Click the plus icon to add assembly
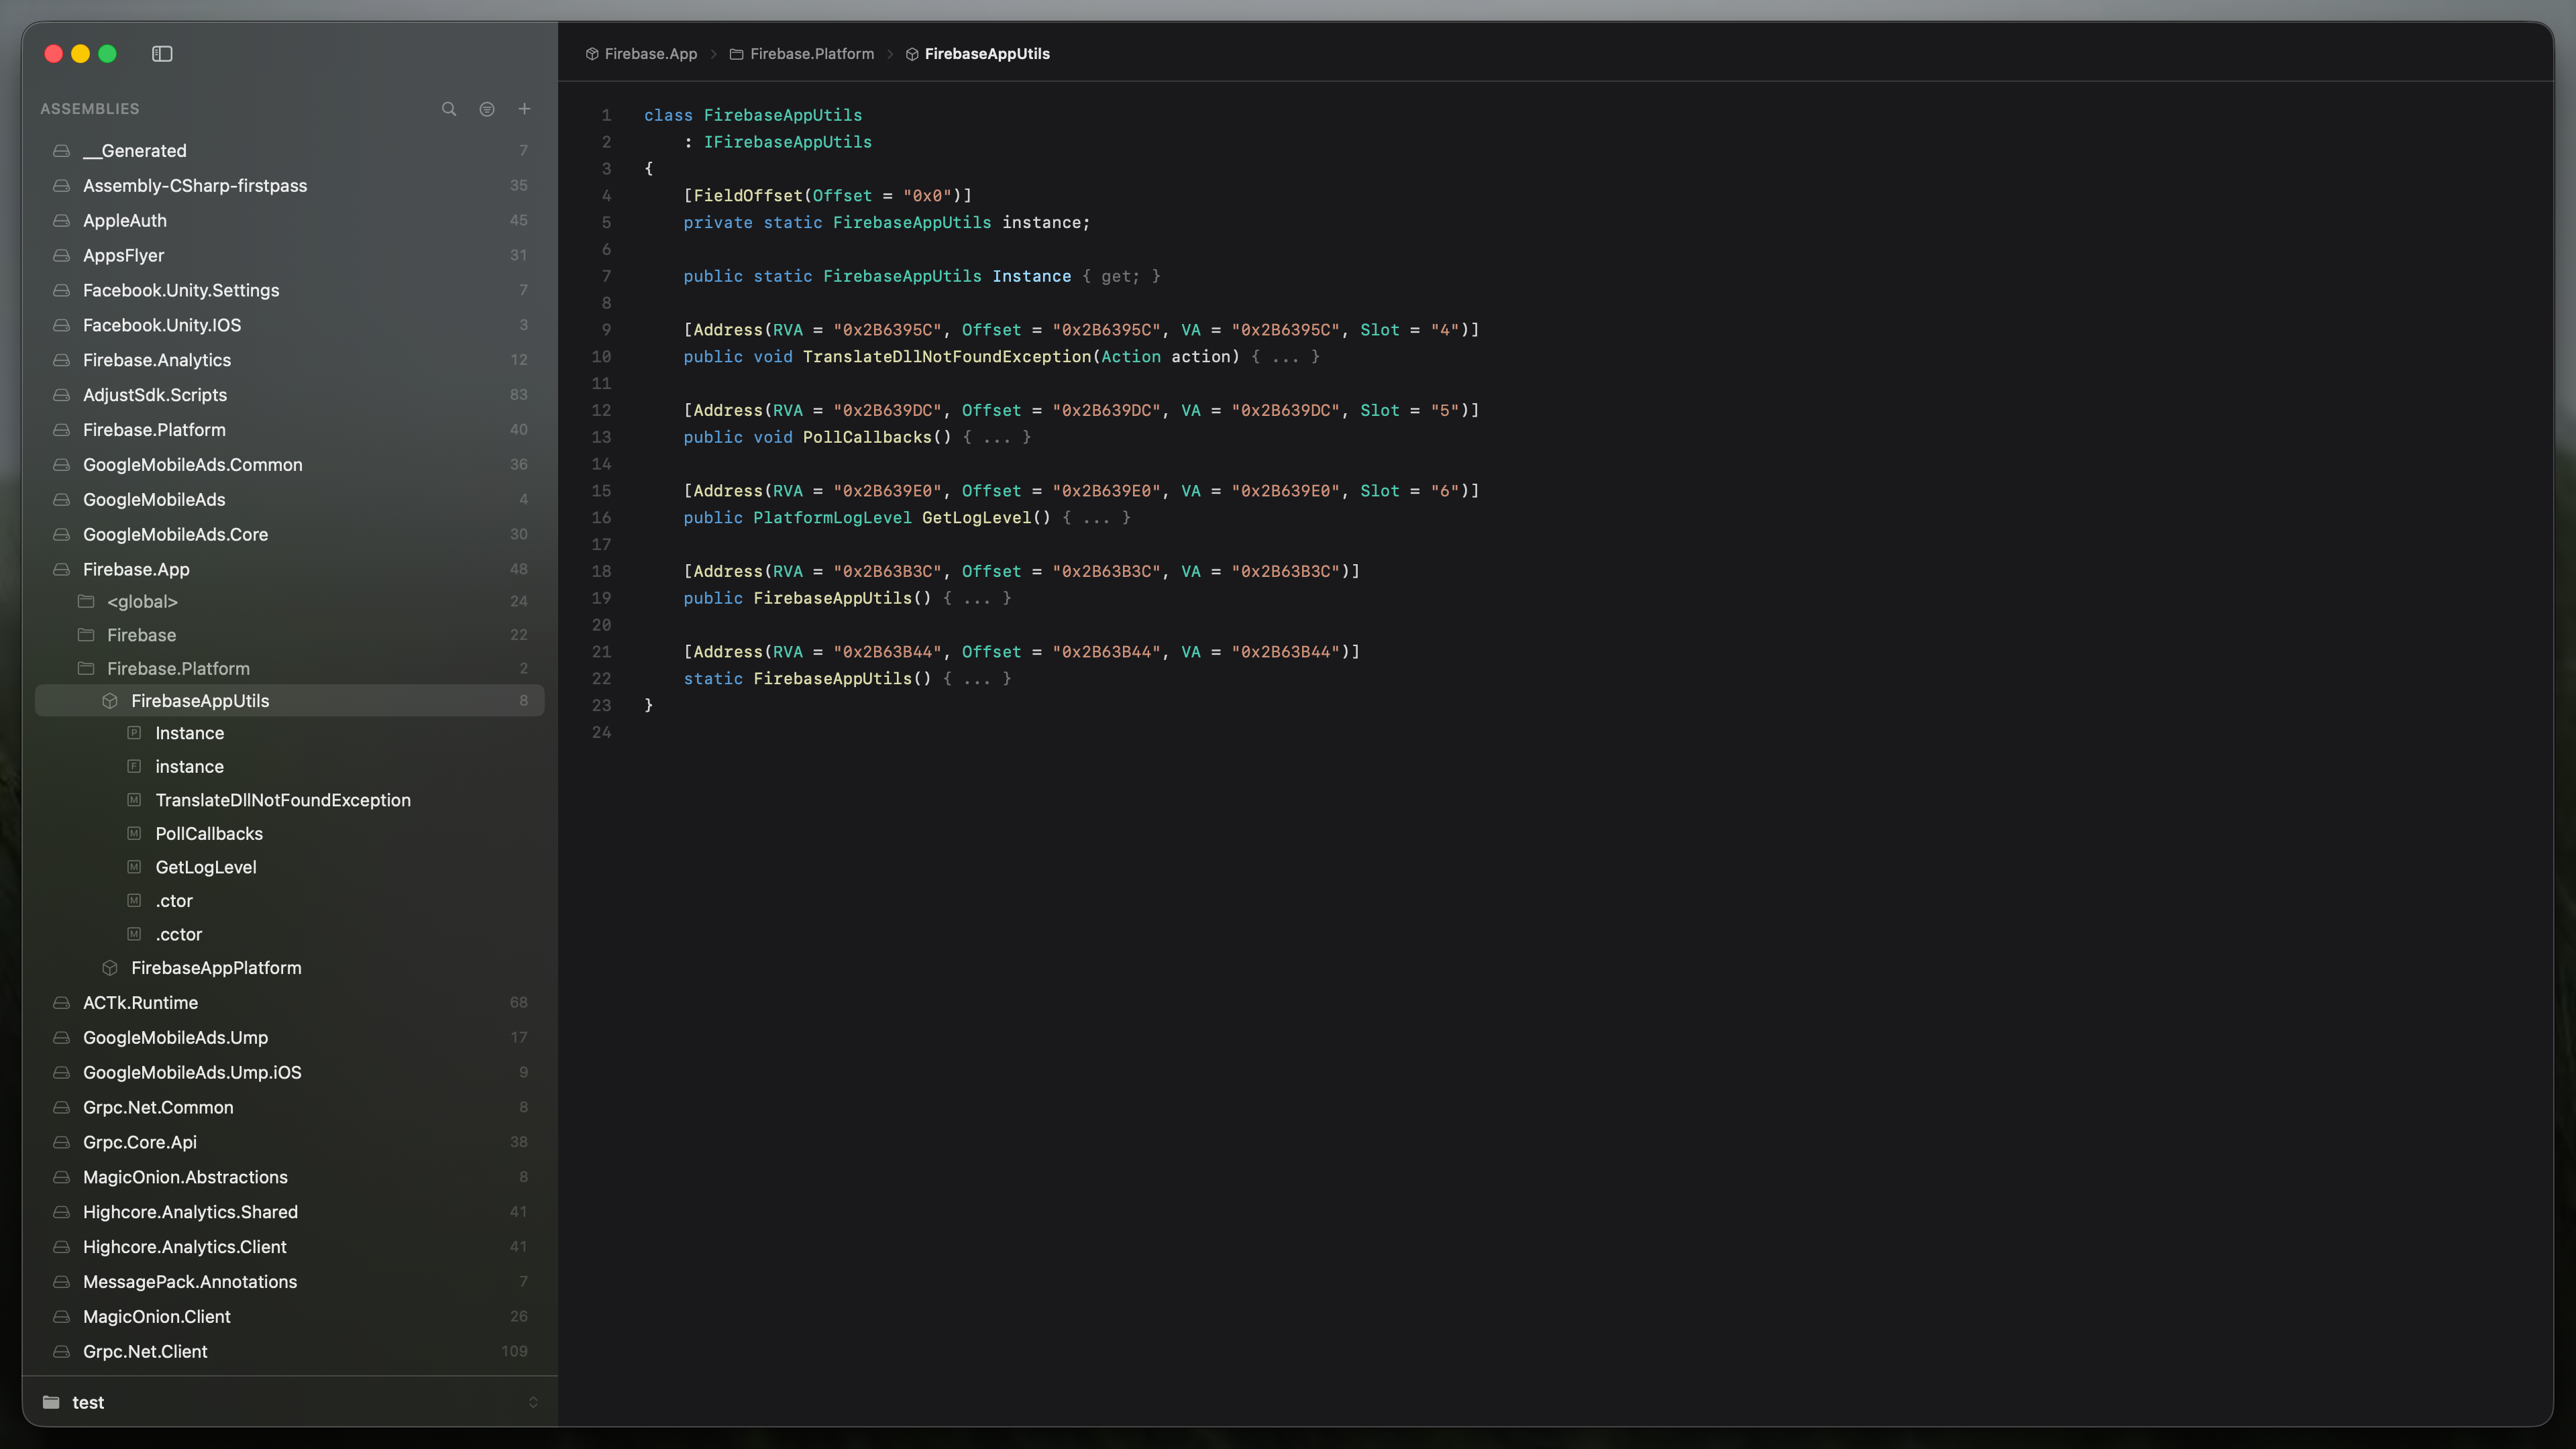The image size is (2576, 1449). [x=524, y=109]
